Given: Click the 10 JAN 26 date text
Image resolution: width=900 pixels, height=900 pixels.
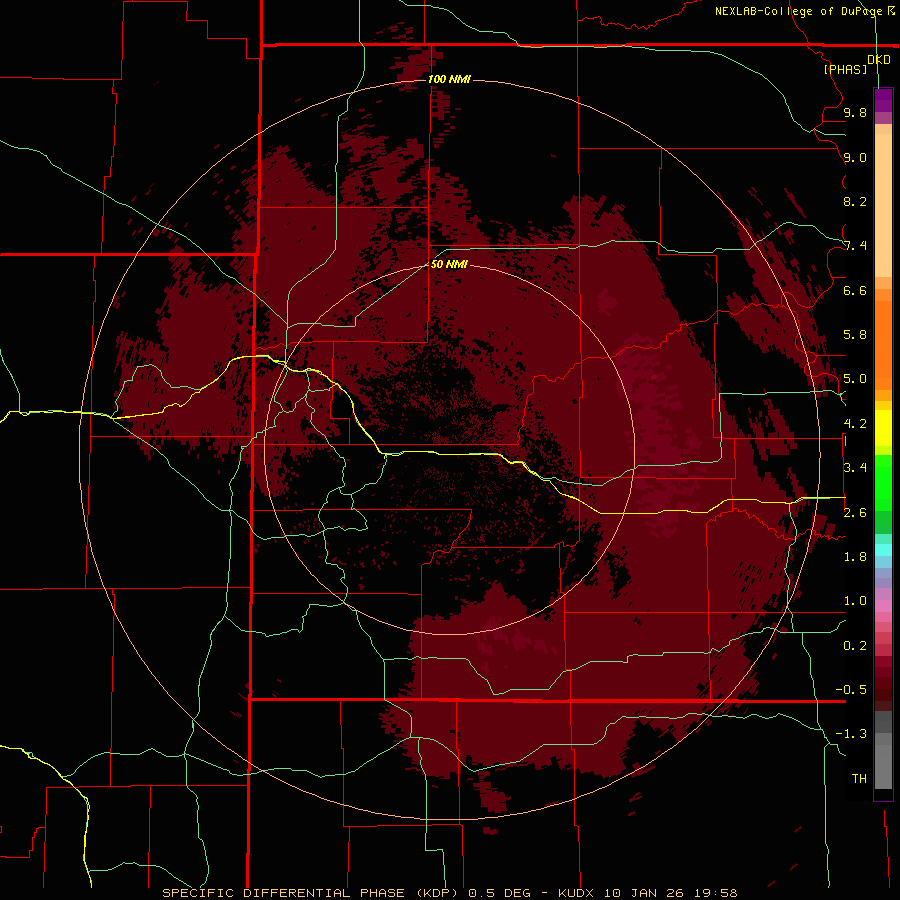Looking at the screenshot, I should (x=644, y=893).
